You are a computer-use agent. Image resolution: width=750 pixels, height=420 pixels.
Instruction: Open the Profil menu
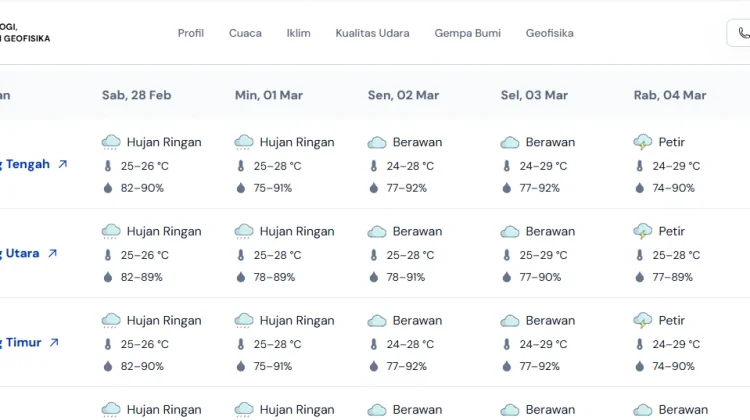tap(191, 33)
